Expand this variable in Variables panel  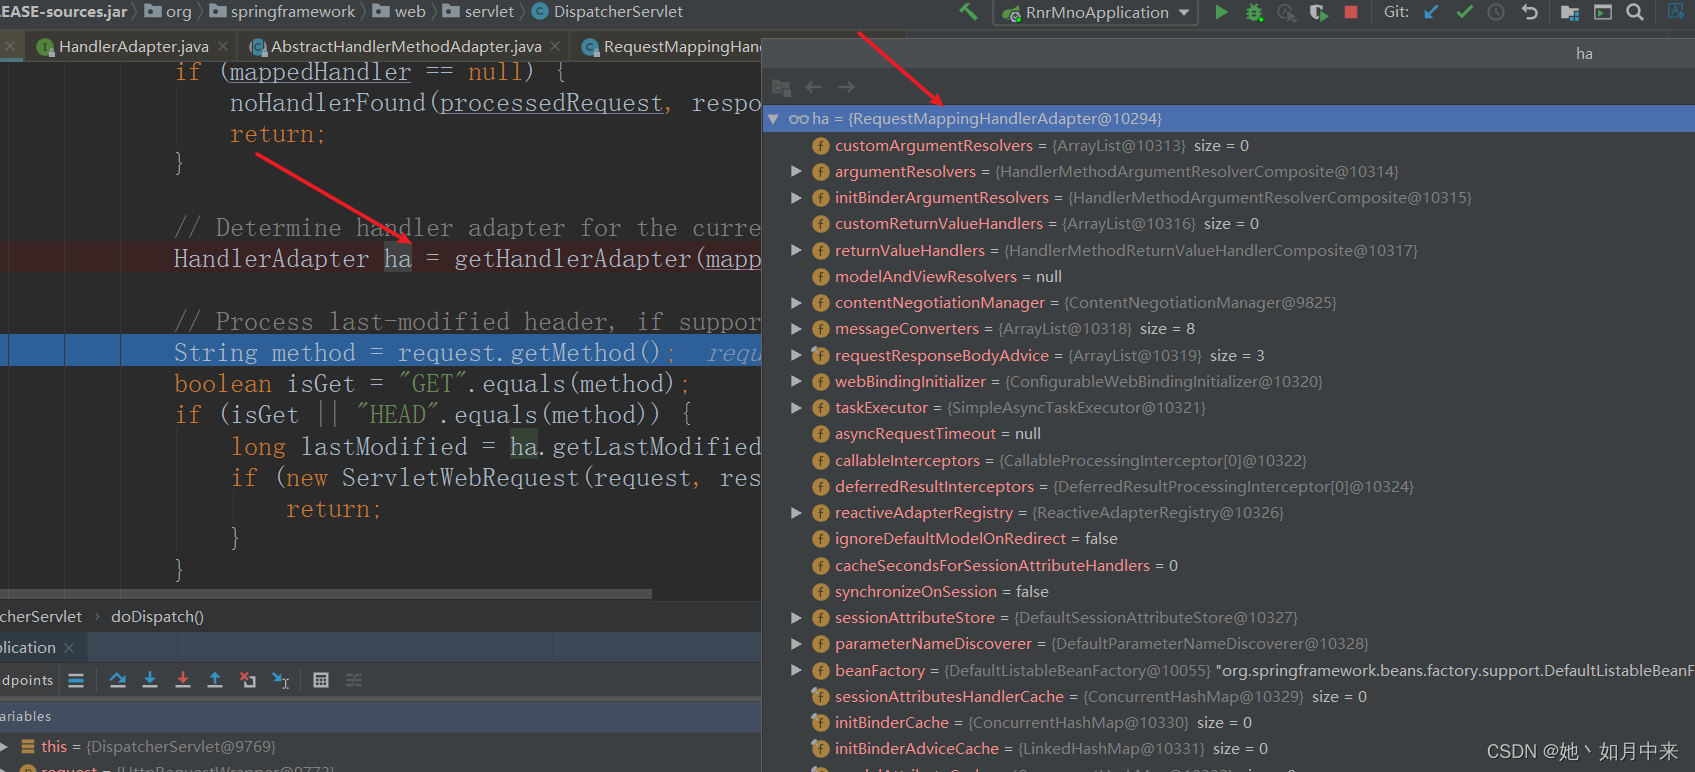coord(4,746)
